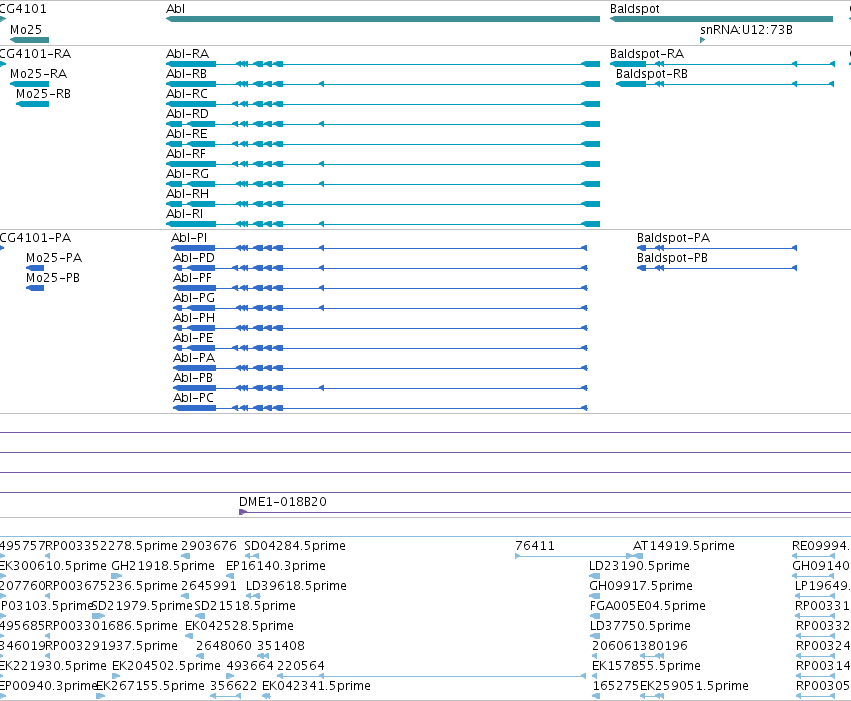Image resolution: width=851 pixels, height=701 pixels.
Task: Select the Mo25-PB protein label
Action: (x=53, y=278)
